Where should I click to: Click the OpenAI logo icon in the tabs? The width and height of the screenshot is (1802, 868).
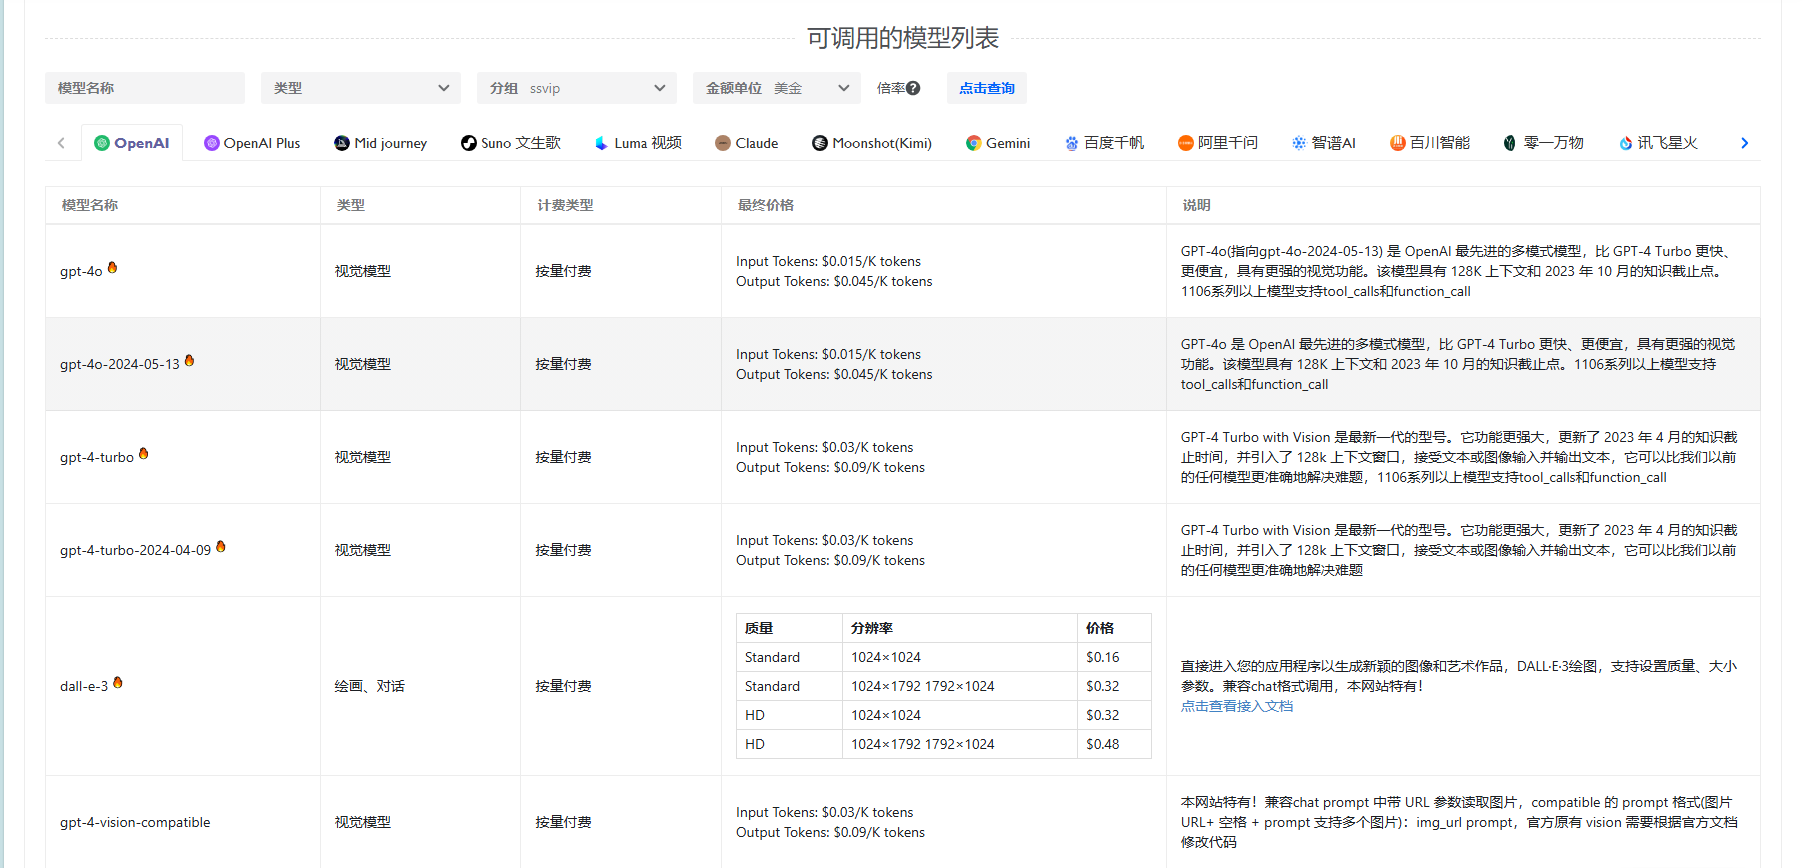tap(102, 143)
